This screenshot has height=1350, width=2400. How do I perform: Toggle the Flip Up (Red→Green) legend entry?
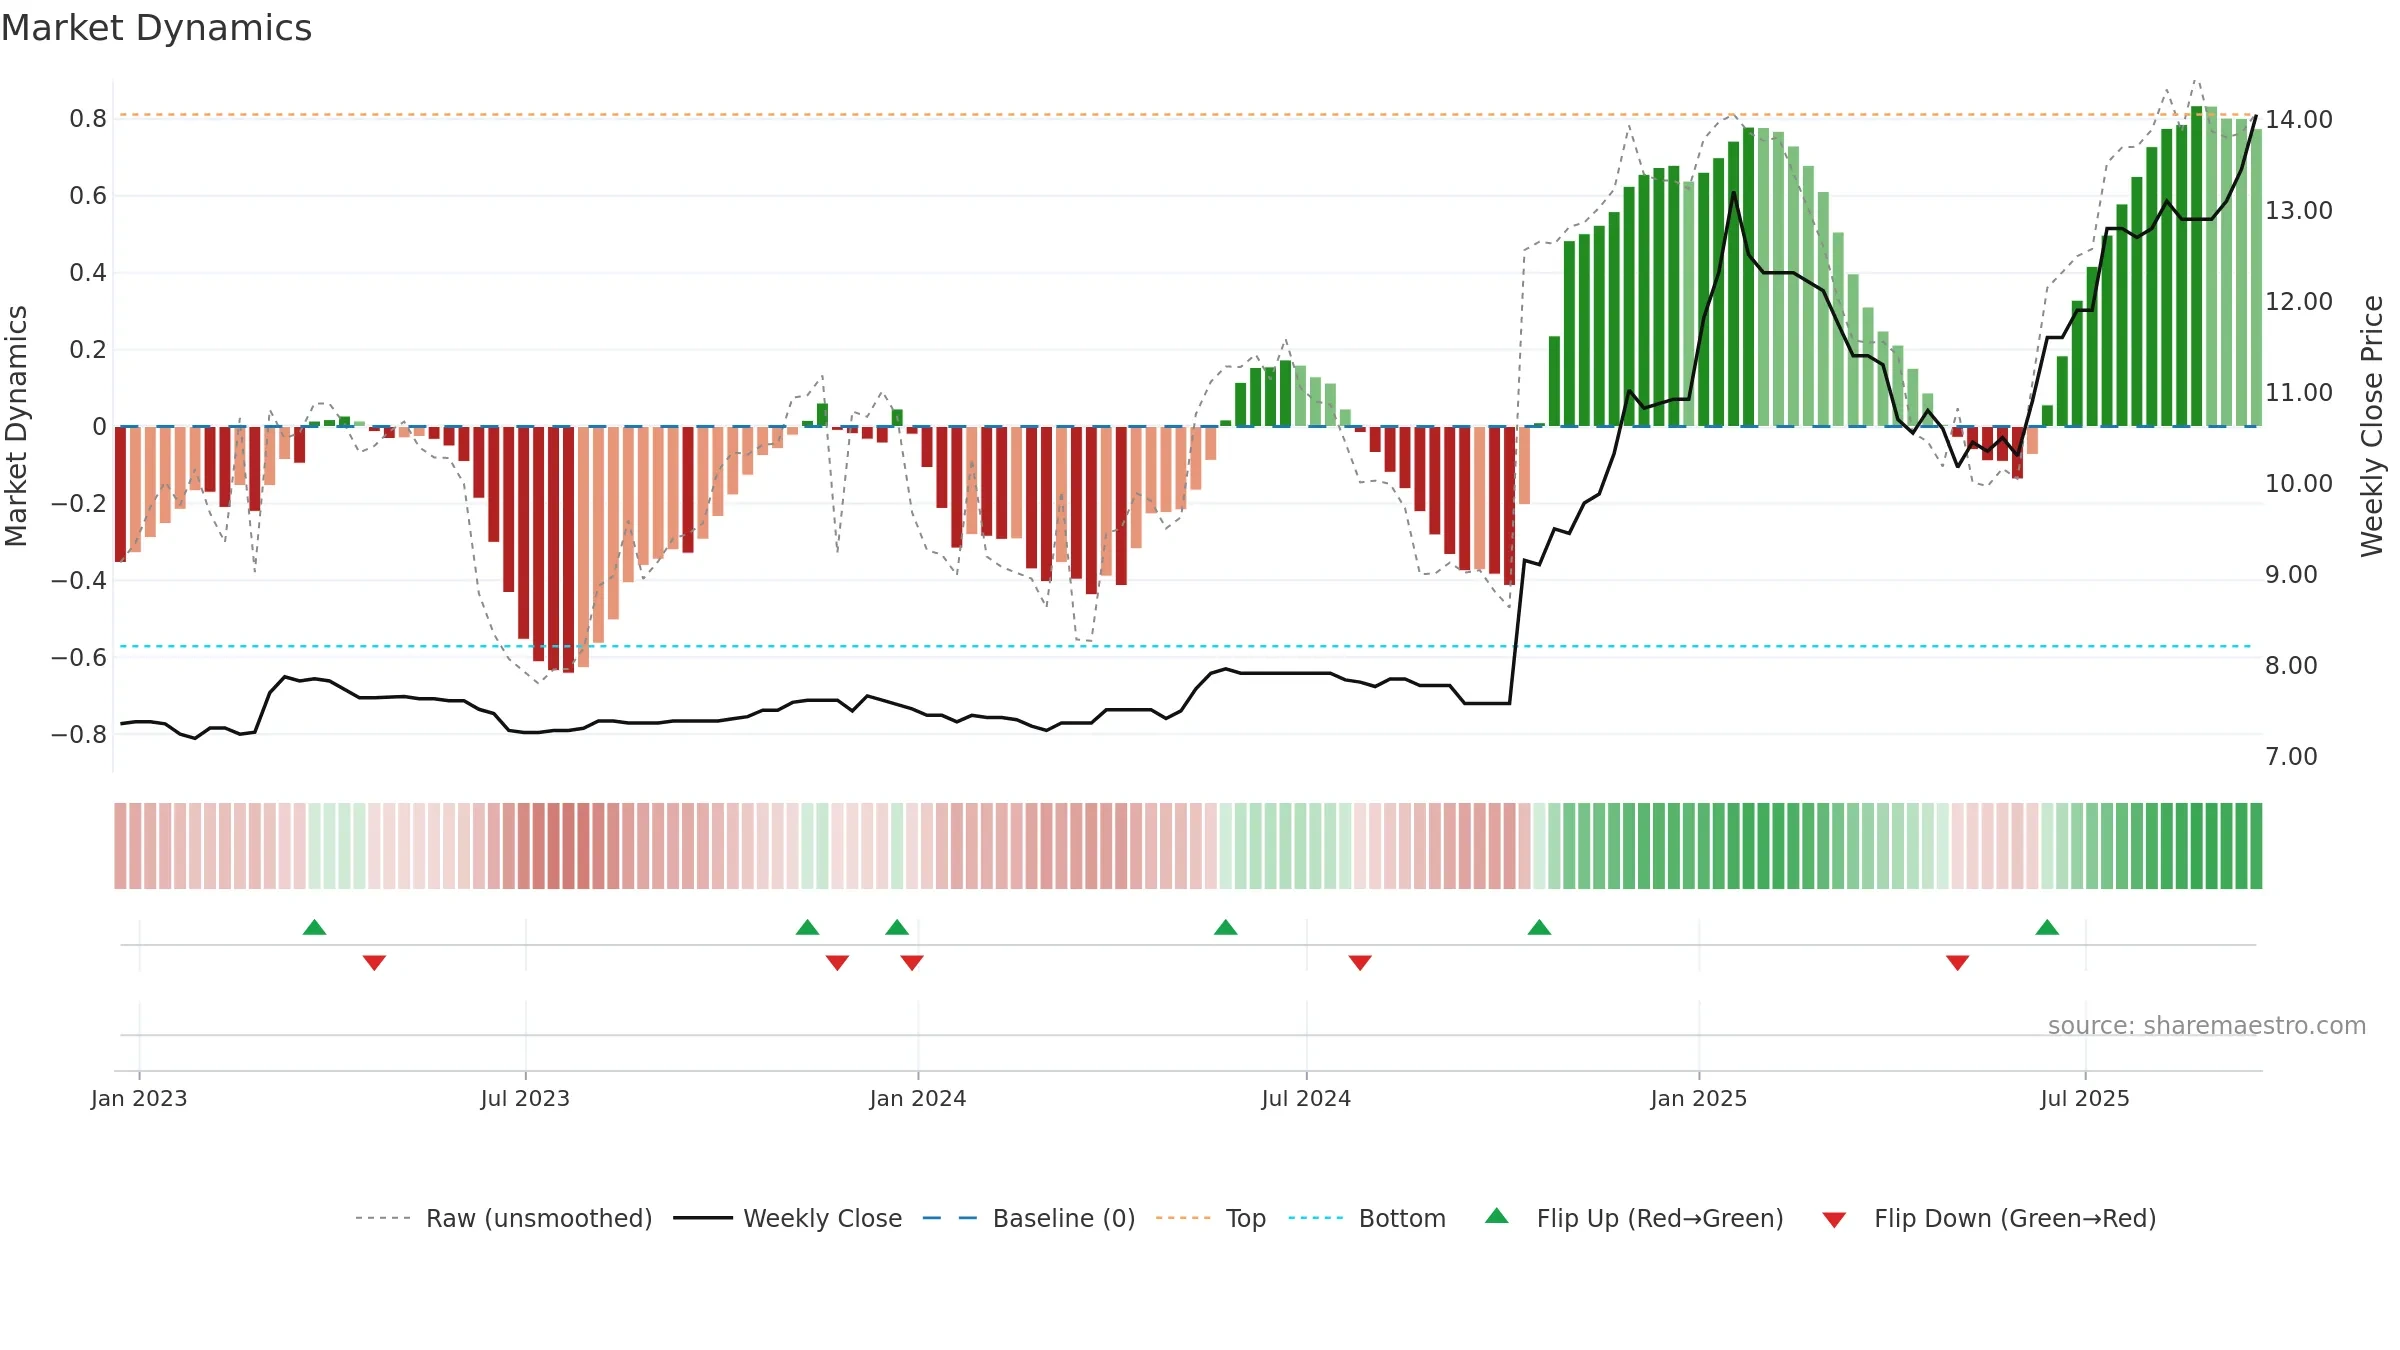point(1635,1218)
